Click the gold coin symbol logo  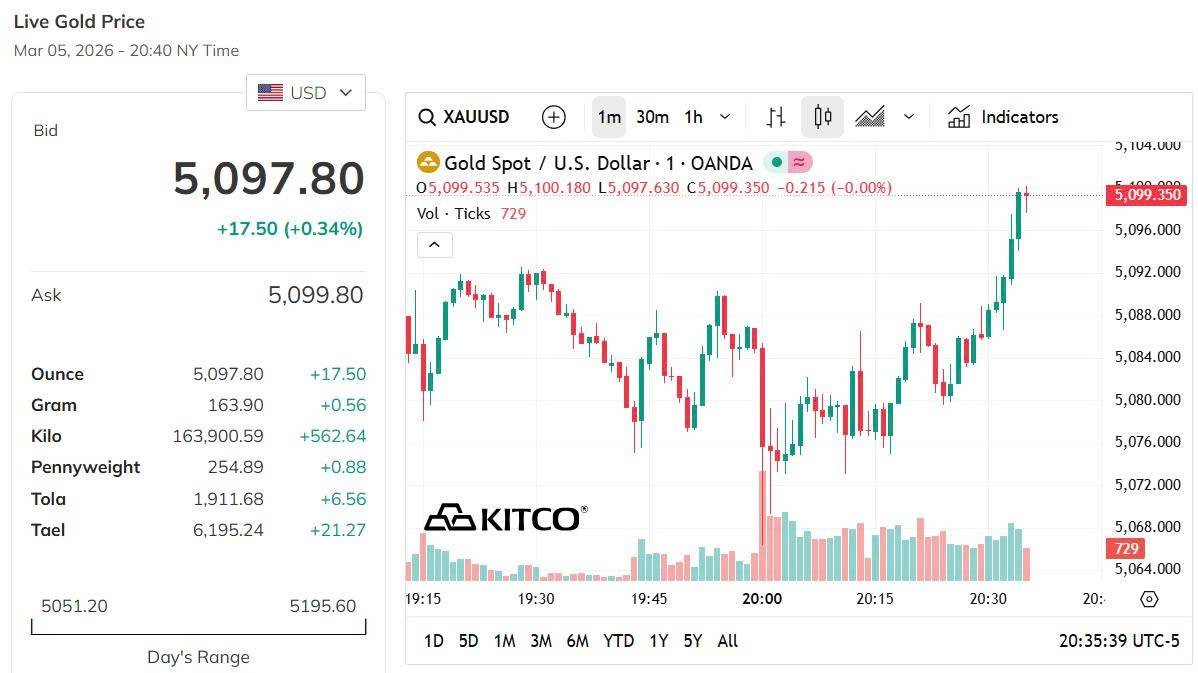(428, 163)
